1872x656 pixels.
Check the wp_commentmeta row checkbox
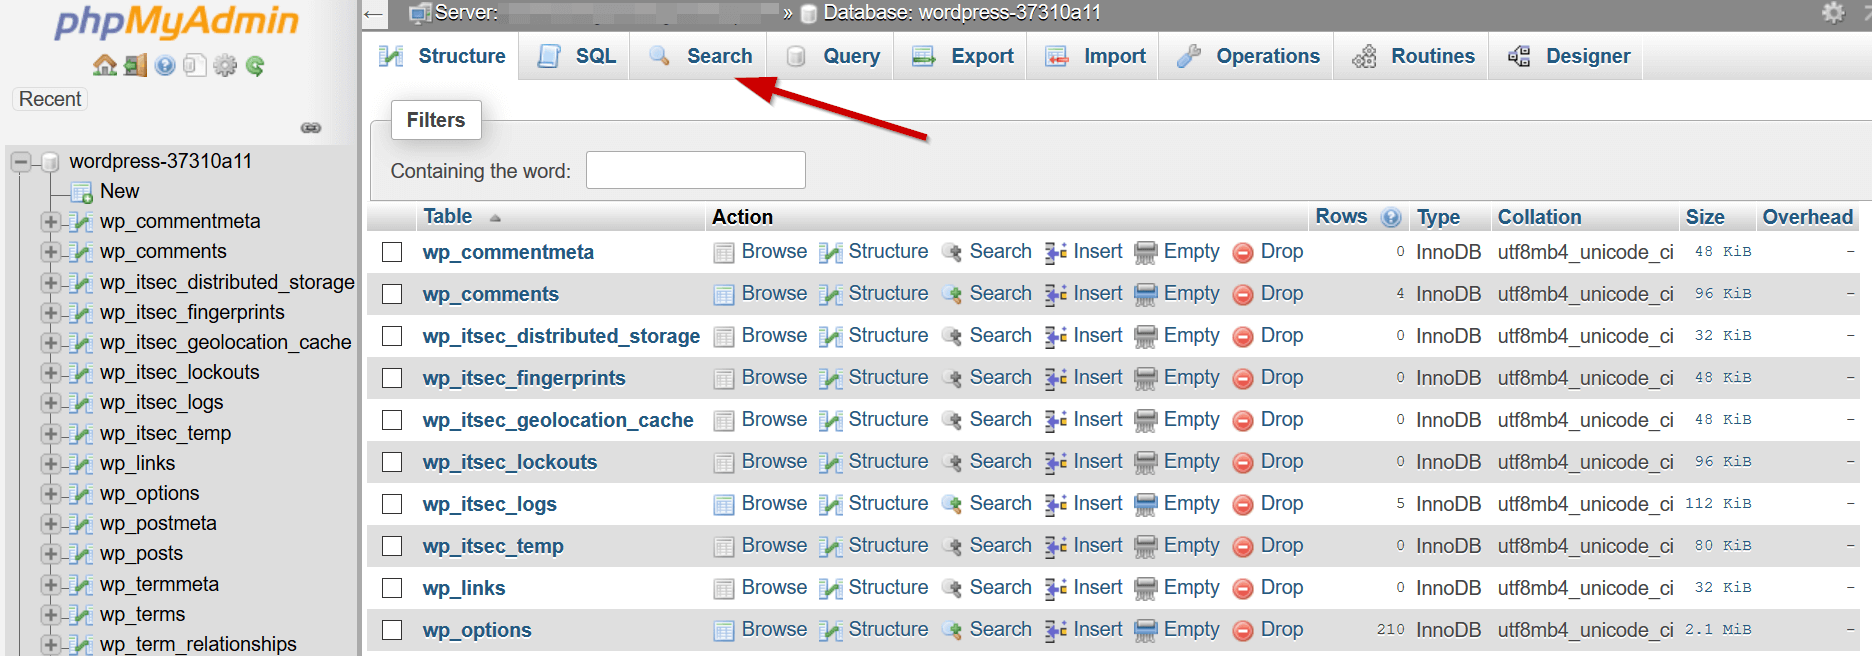point(392,252)
